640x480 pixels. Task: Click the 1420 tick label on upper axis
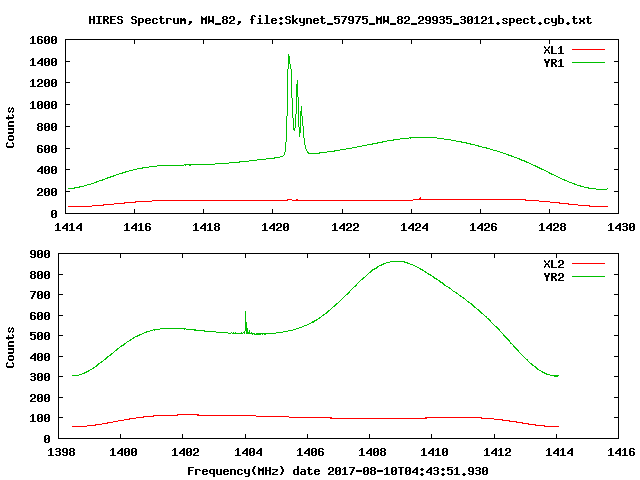tap(275, 227)
